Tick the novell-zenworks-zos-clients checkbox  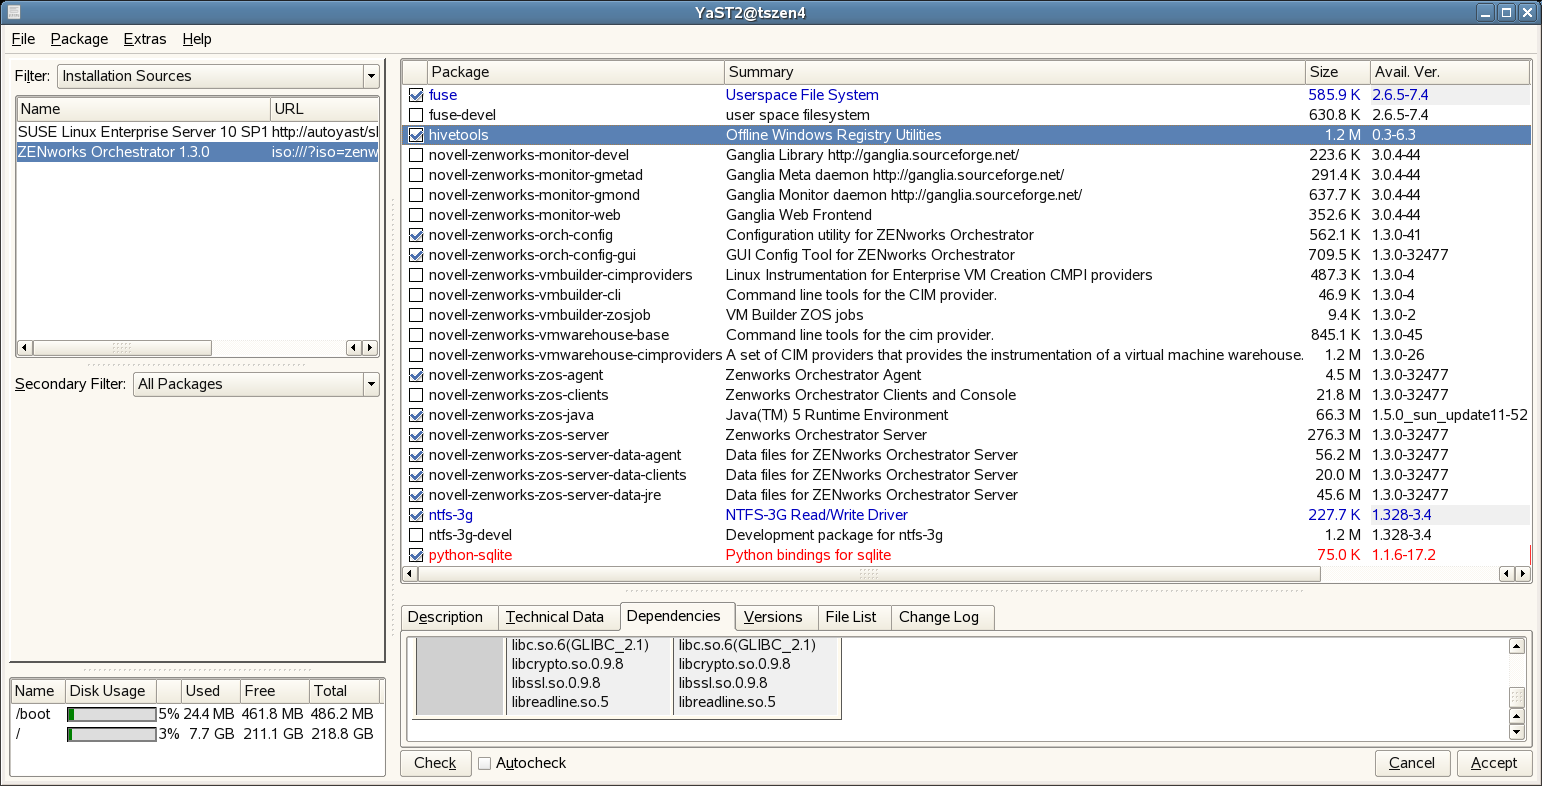(x=416, y=395)
